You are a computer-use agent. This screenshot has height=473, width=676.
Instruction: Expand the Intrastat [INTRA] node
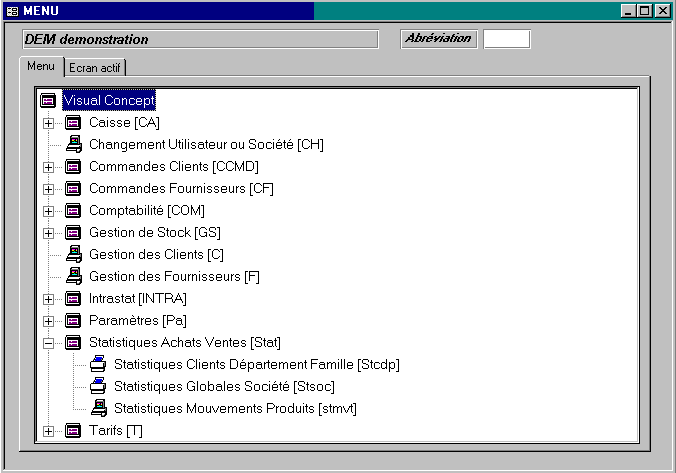click(x=48, y=299)
